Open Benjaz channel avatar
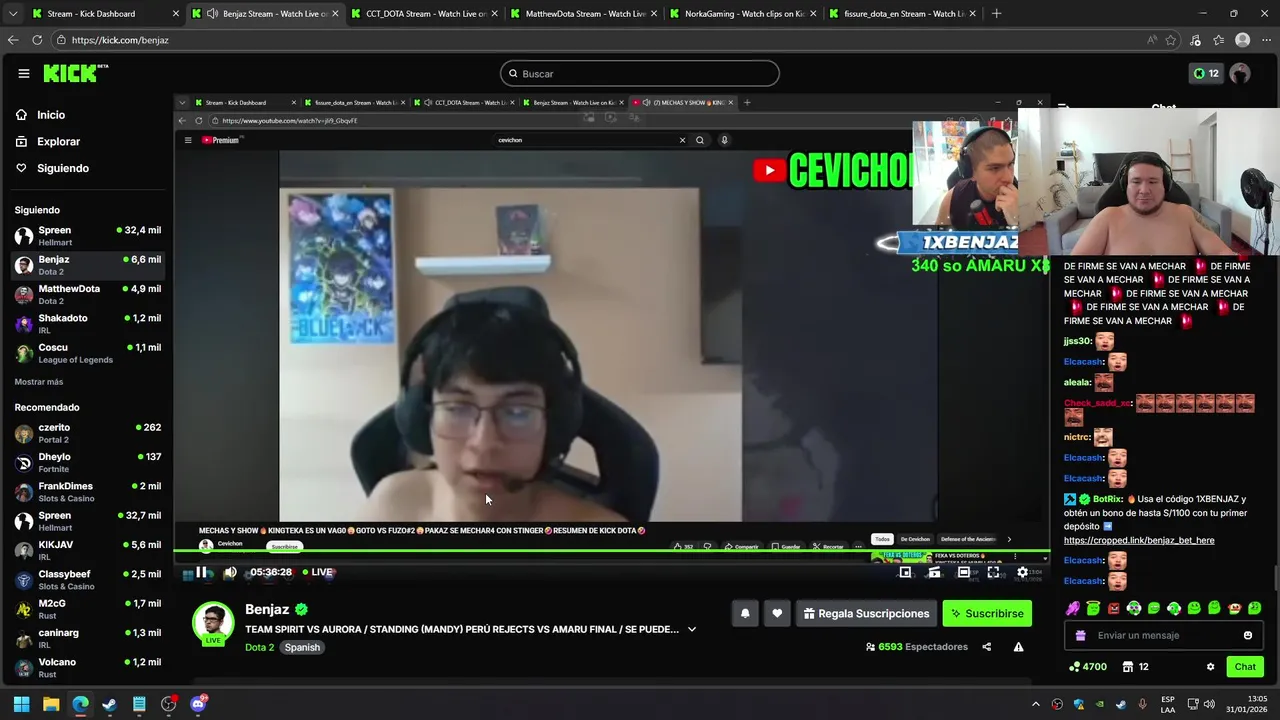Image resolution: width=1280 pixels, height=720 pixels. [213, 623]
